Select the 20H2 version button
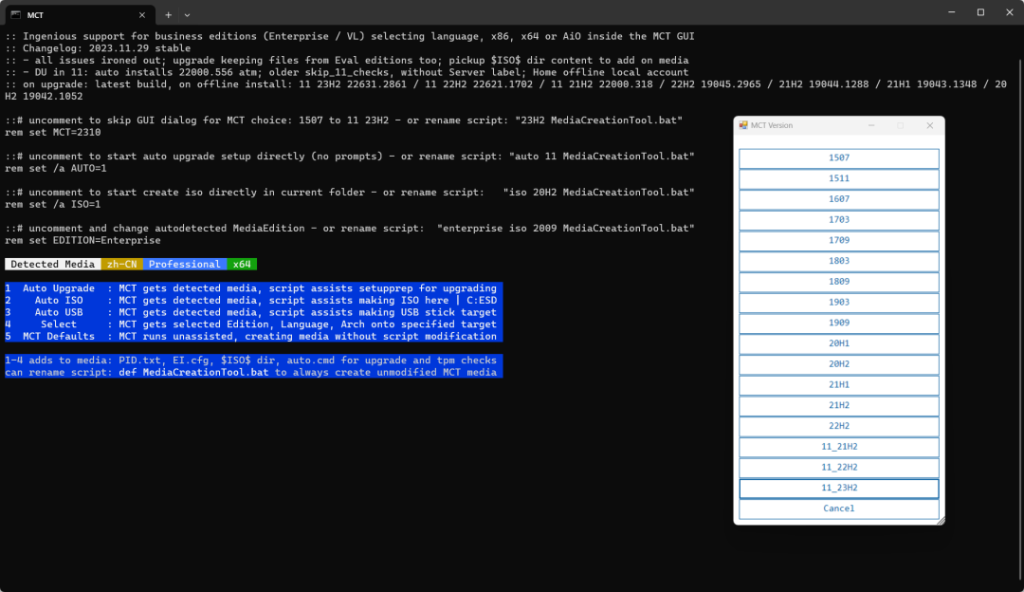Image resolution: width=1024 pixels, height=592 pixels. tap(839, 364)
